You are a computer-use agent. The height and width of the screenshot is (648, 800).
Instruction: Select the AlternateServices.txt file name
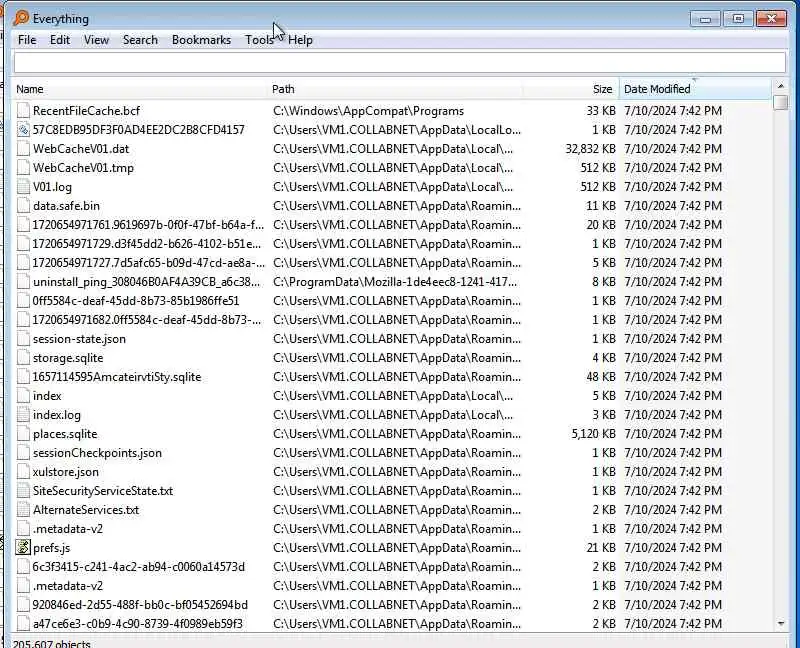tap(86, 510)
